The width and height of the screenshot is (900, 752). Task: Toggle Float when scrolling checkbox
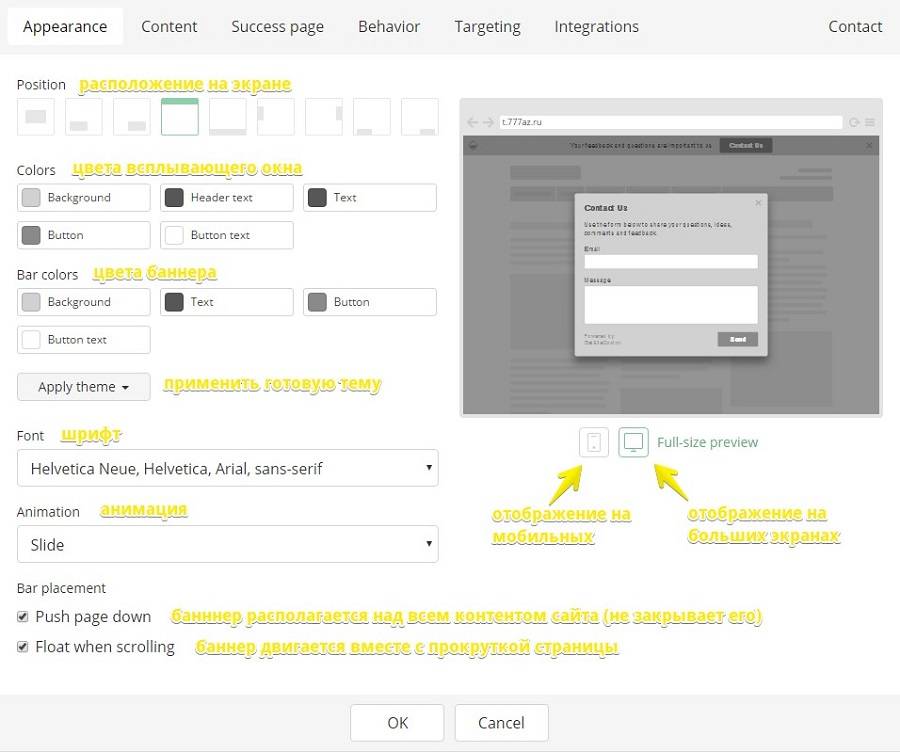coord(22,647)
